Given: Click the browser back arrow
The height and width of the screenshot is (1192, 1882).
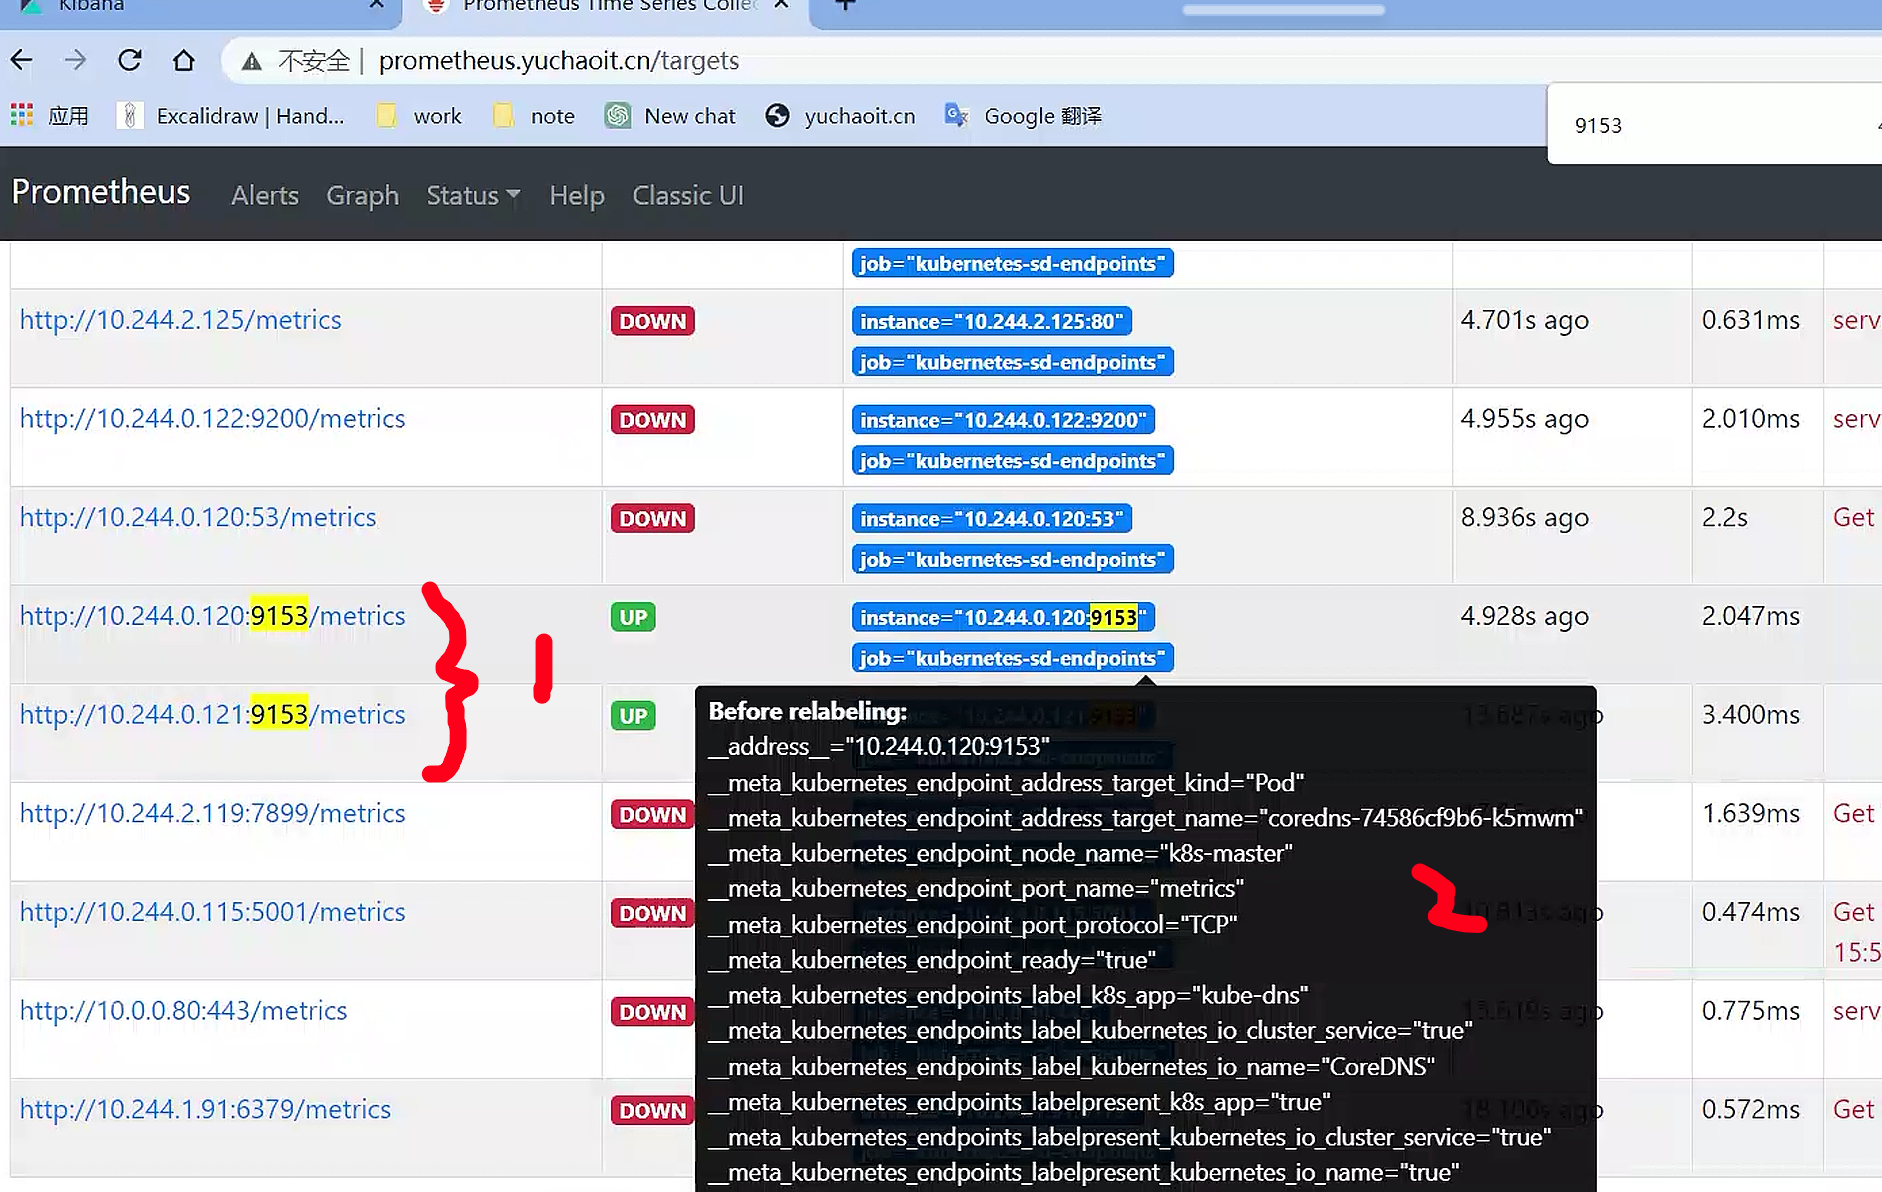Looking at the screenshot, I should coord(22,61).
